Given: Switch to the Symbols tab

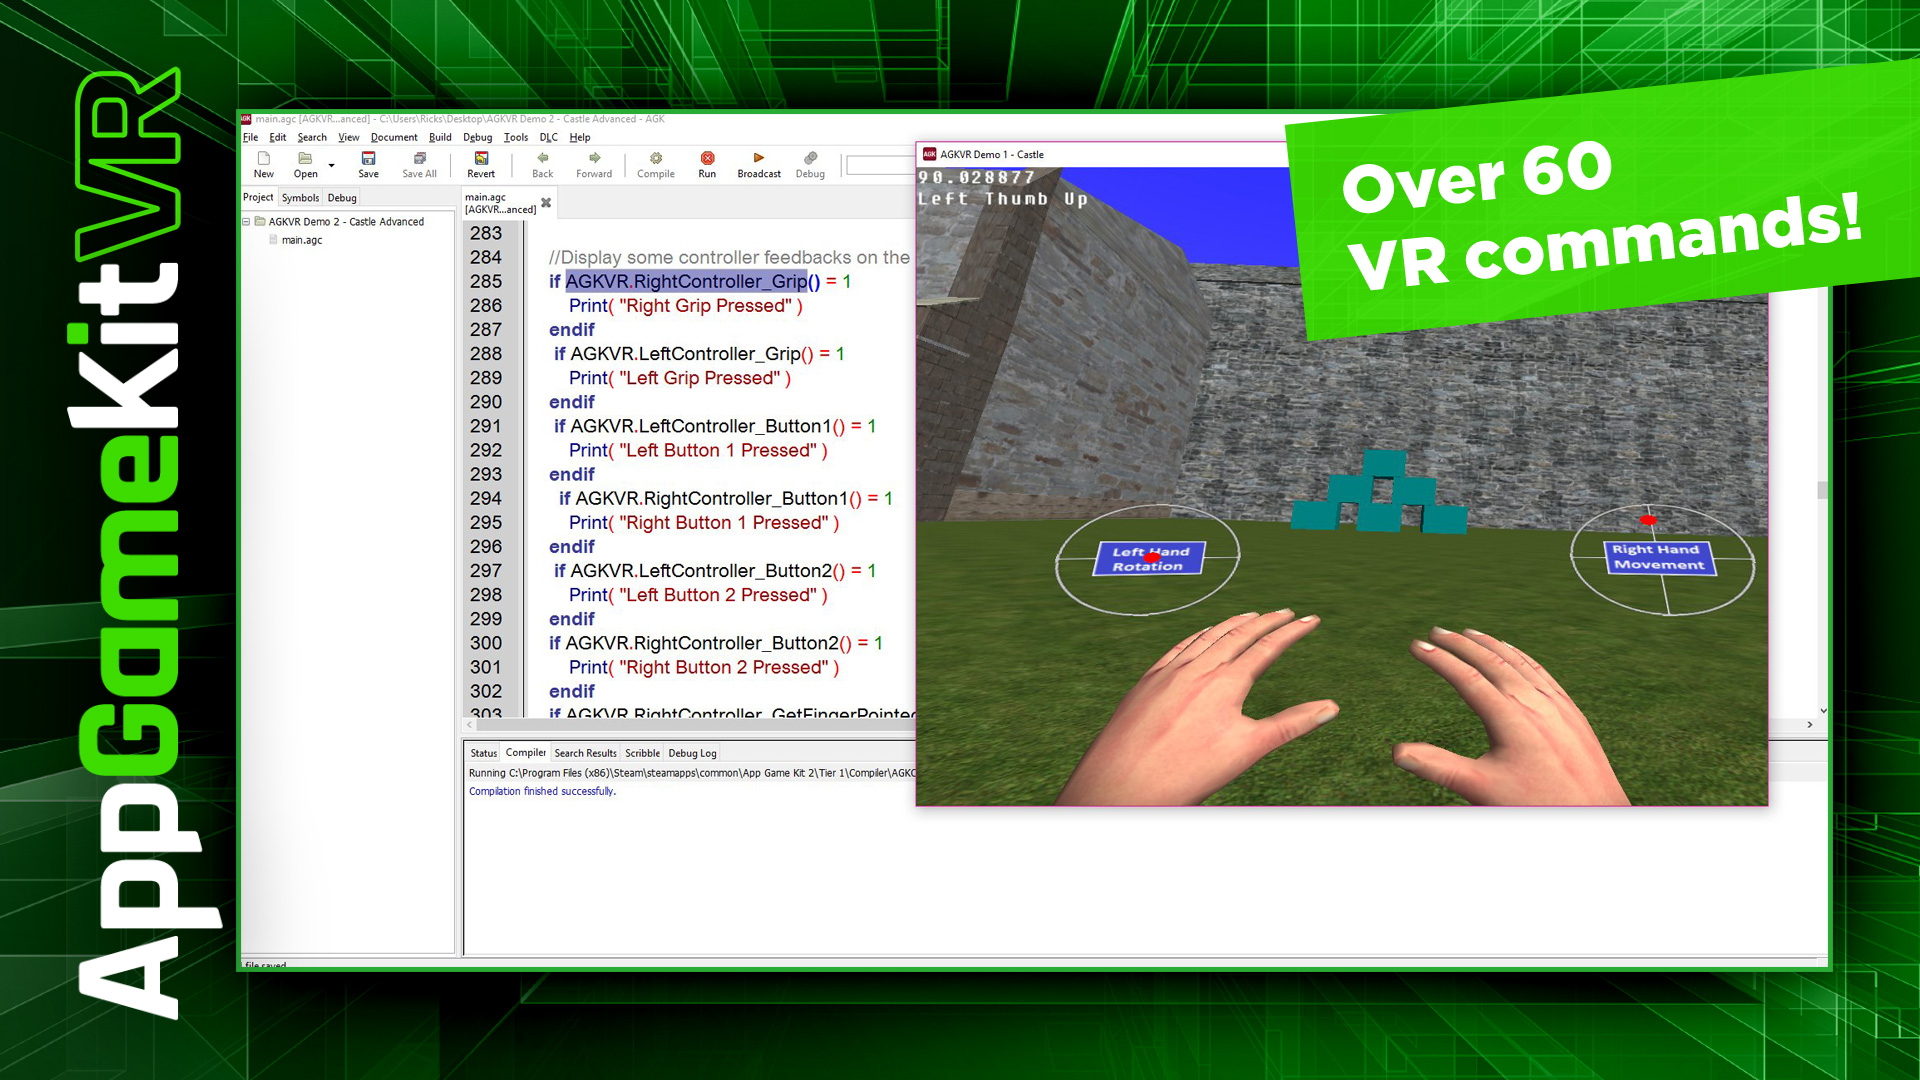Looking at the screenshot, I should tap(300, 197).
